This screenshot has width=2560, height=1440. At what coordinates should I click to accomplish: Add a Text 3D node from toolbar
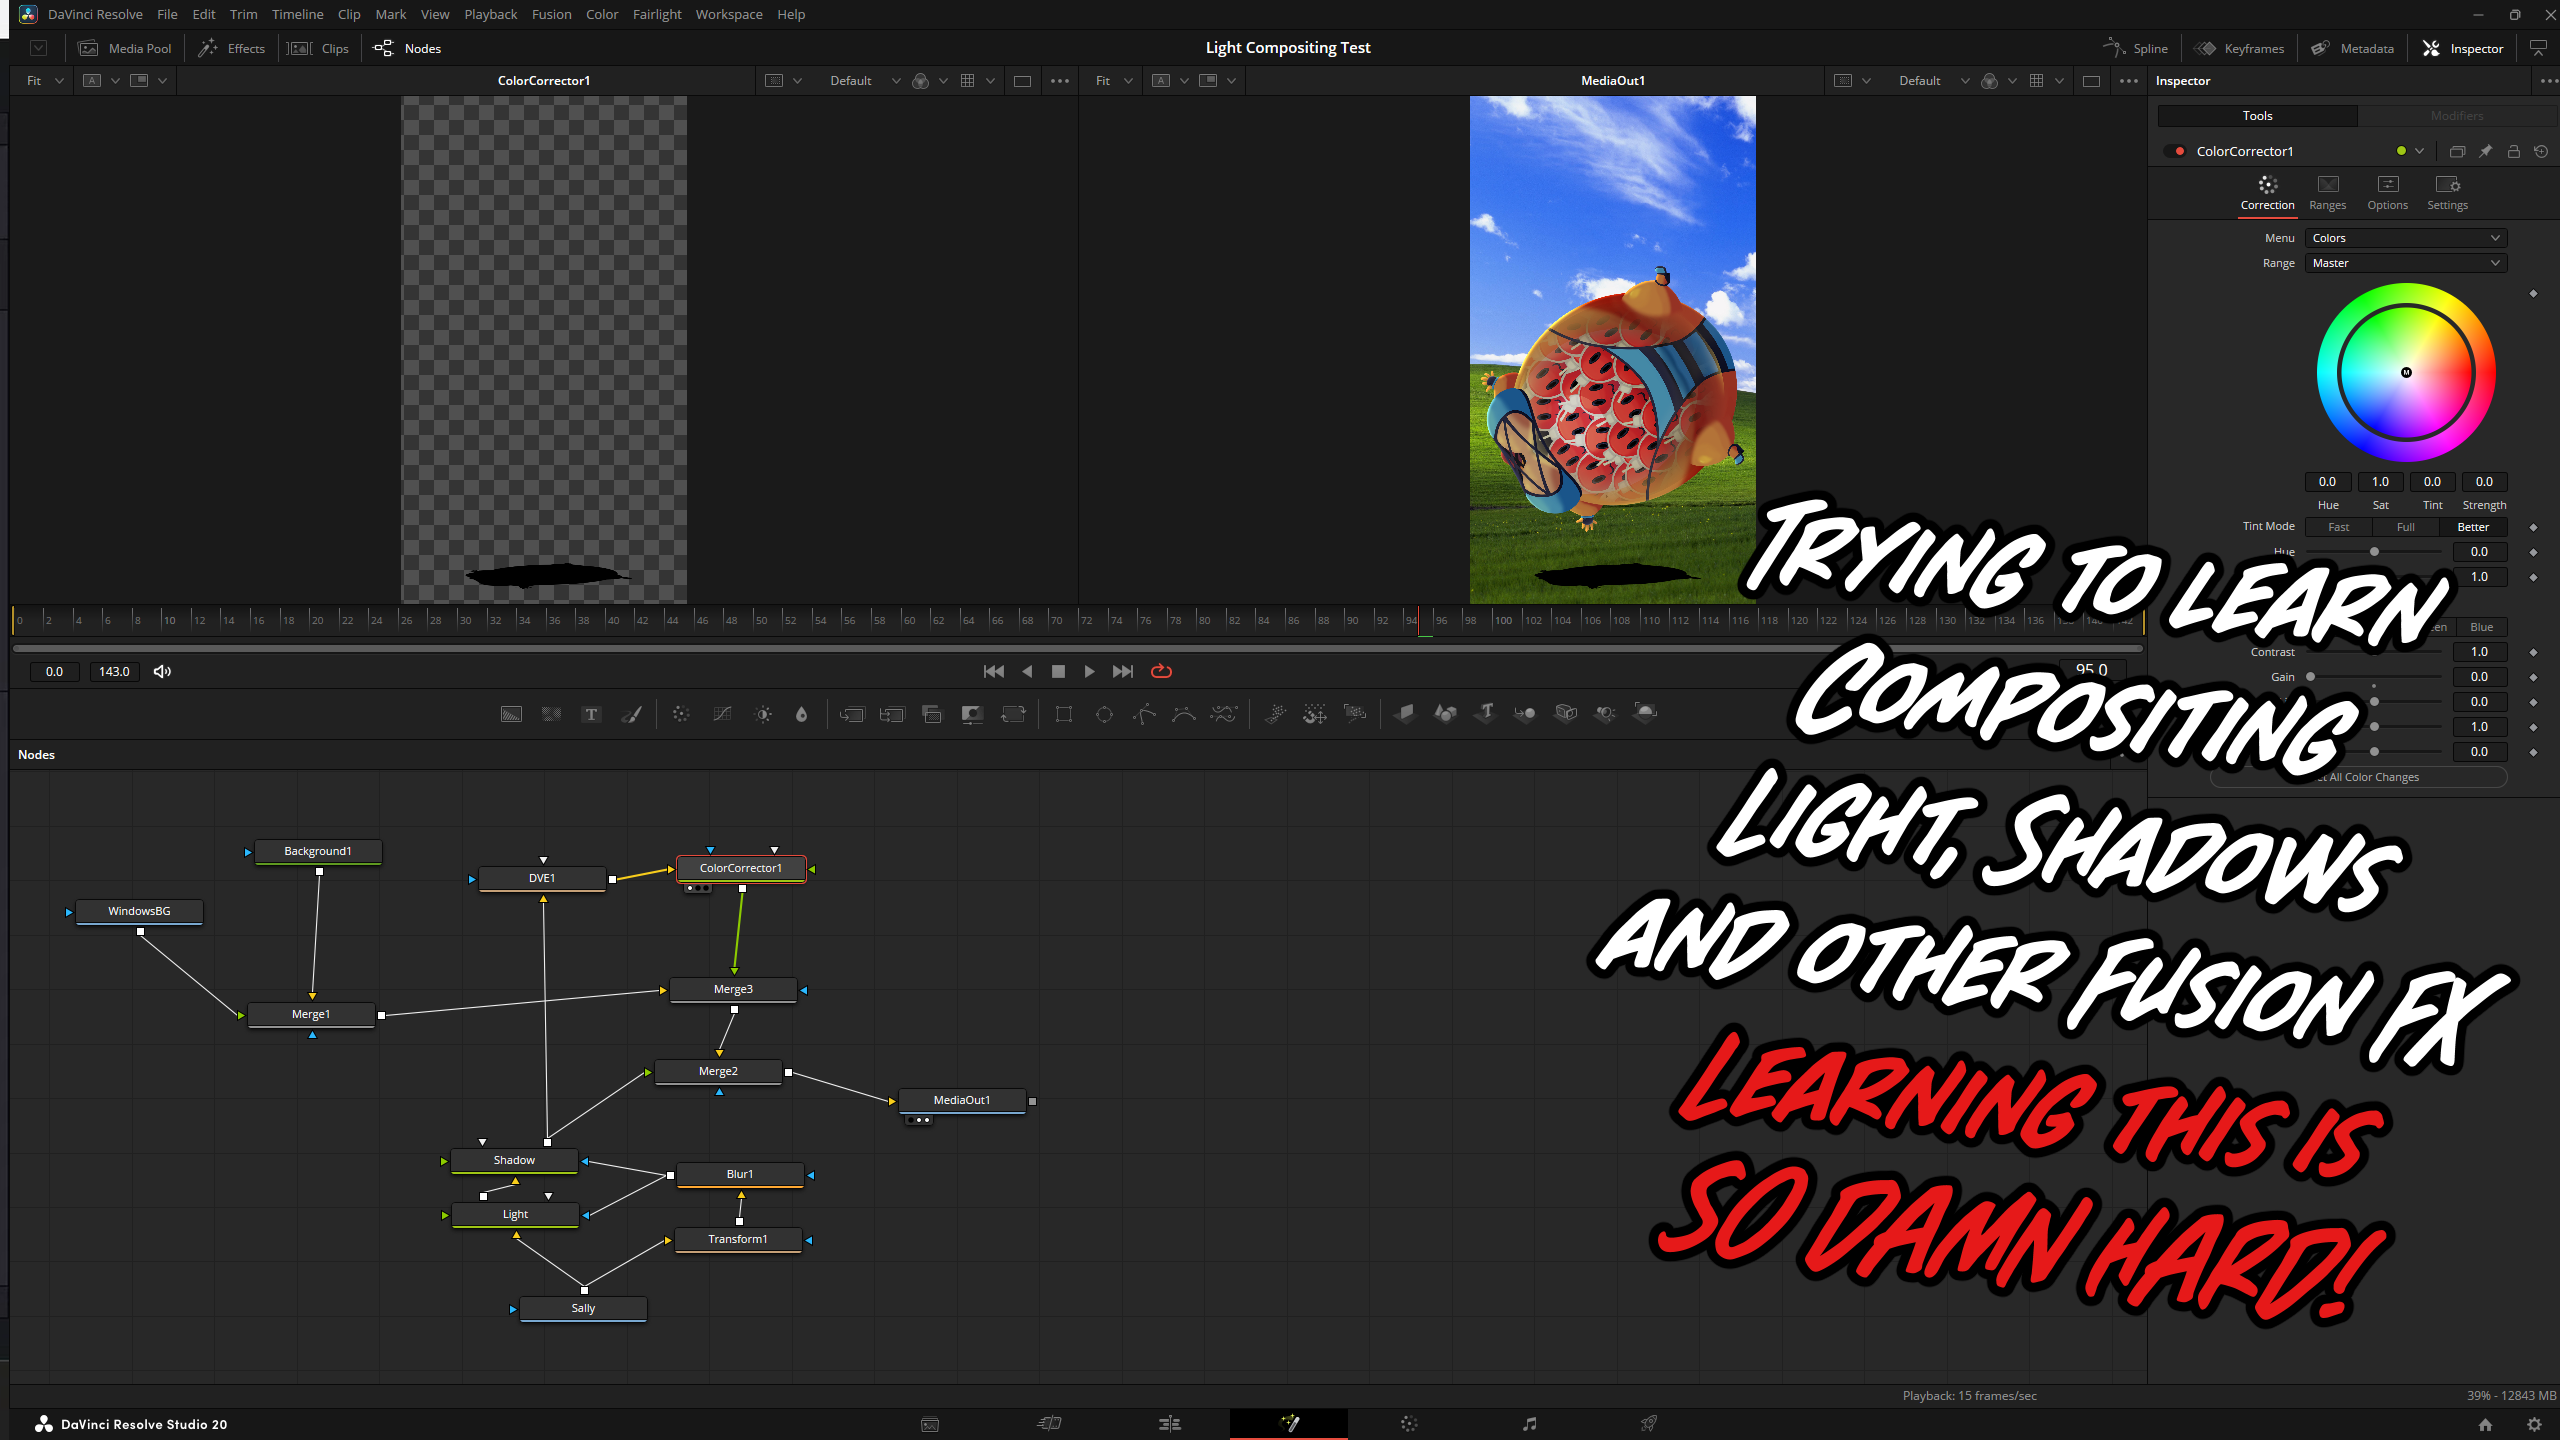point(1486,713)
